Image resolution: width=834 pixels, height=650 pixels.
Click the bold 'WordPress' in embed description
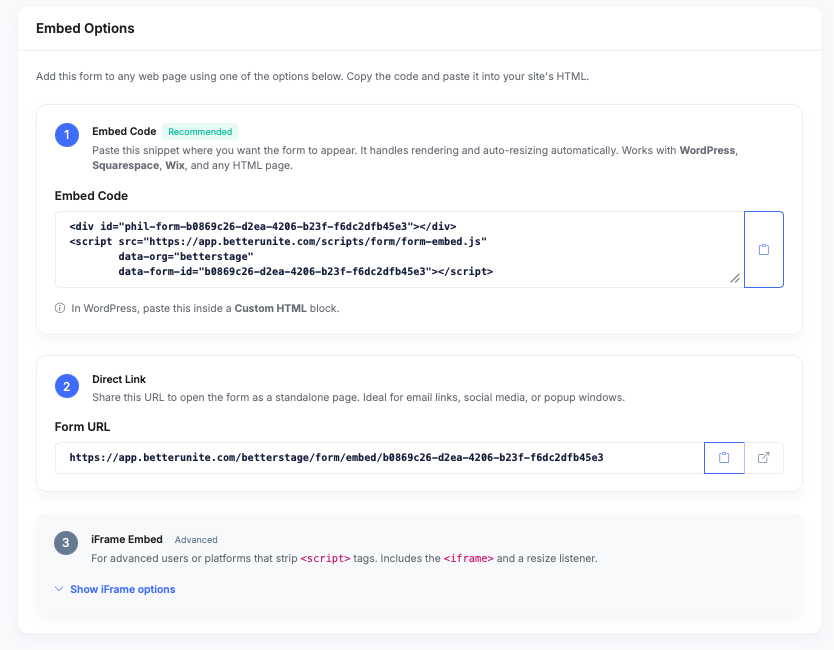707,151
